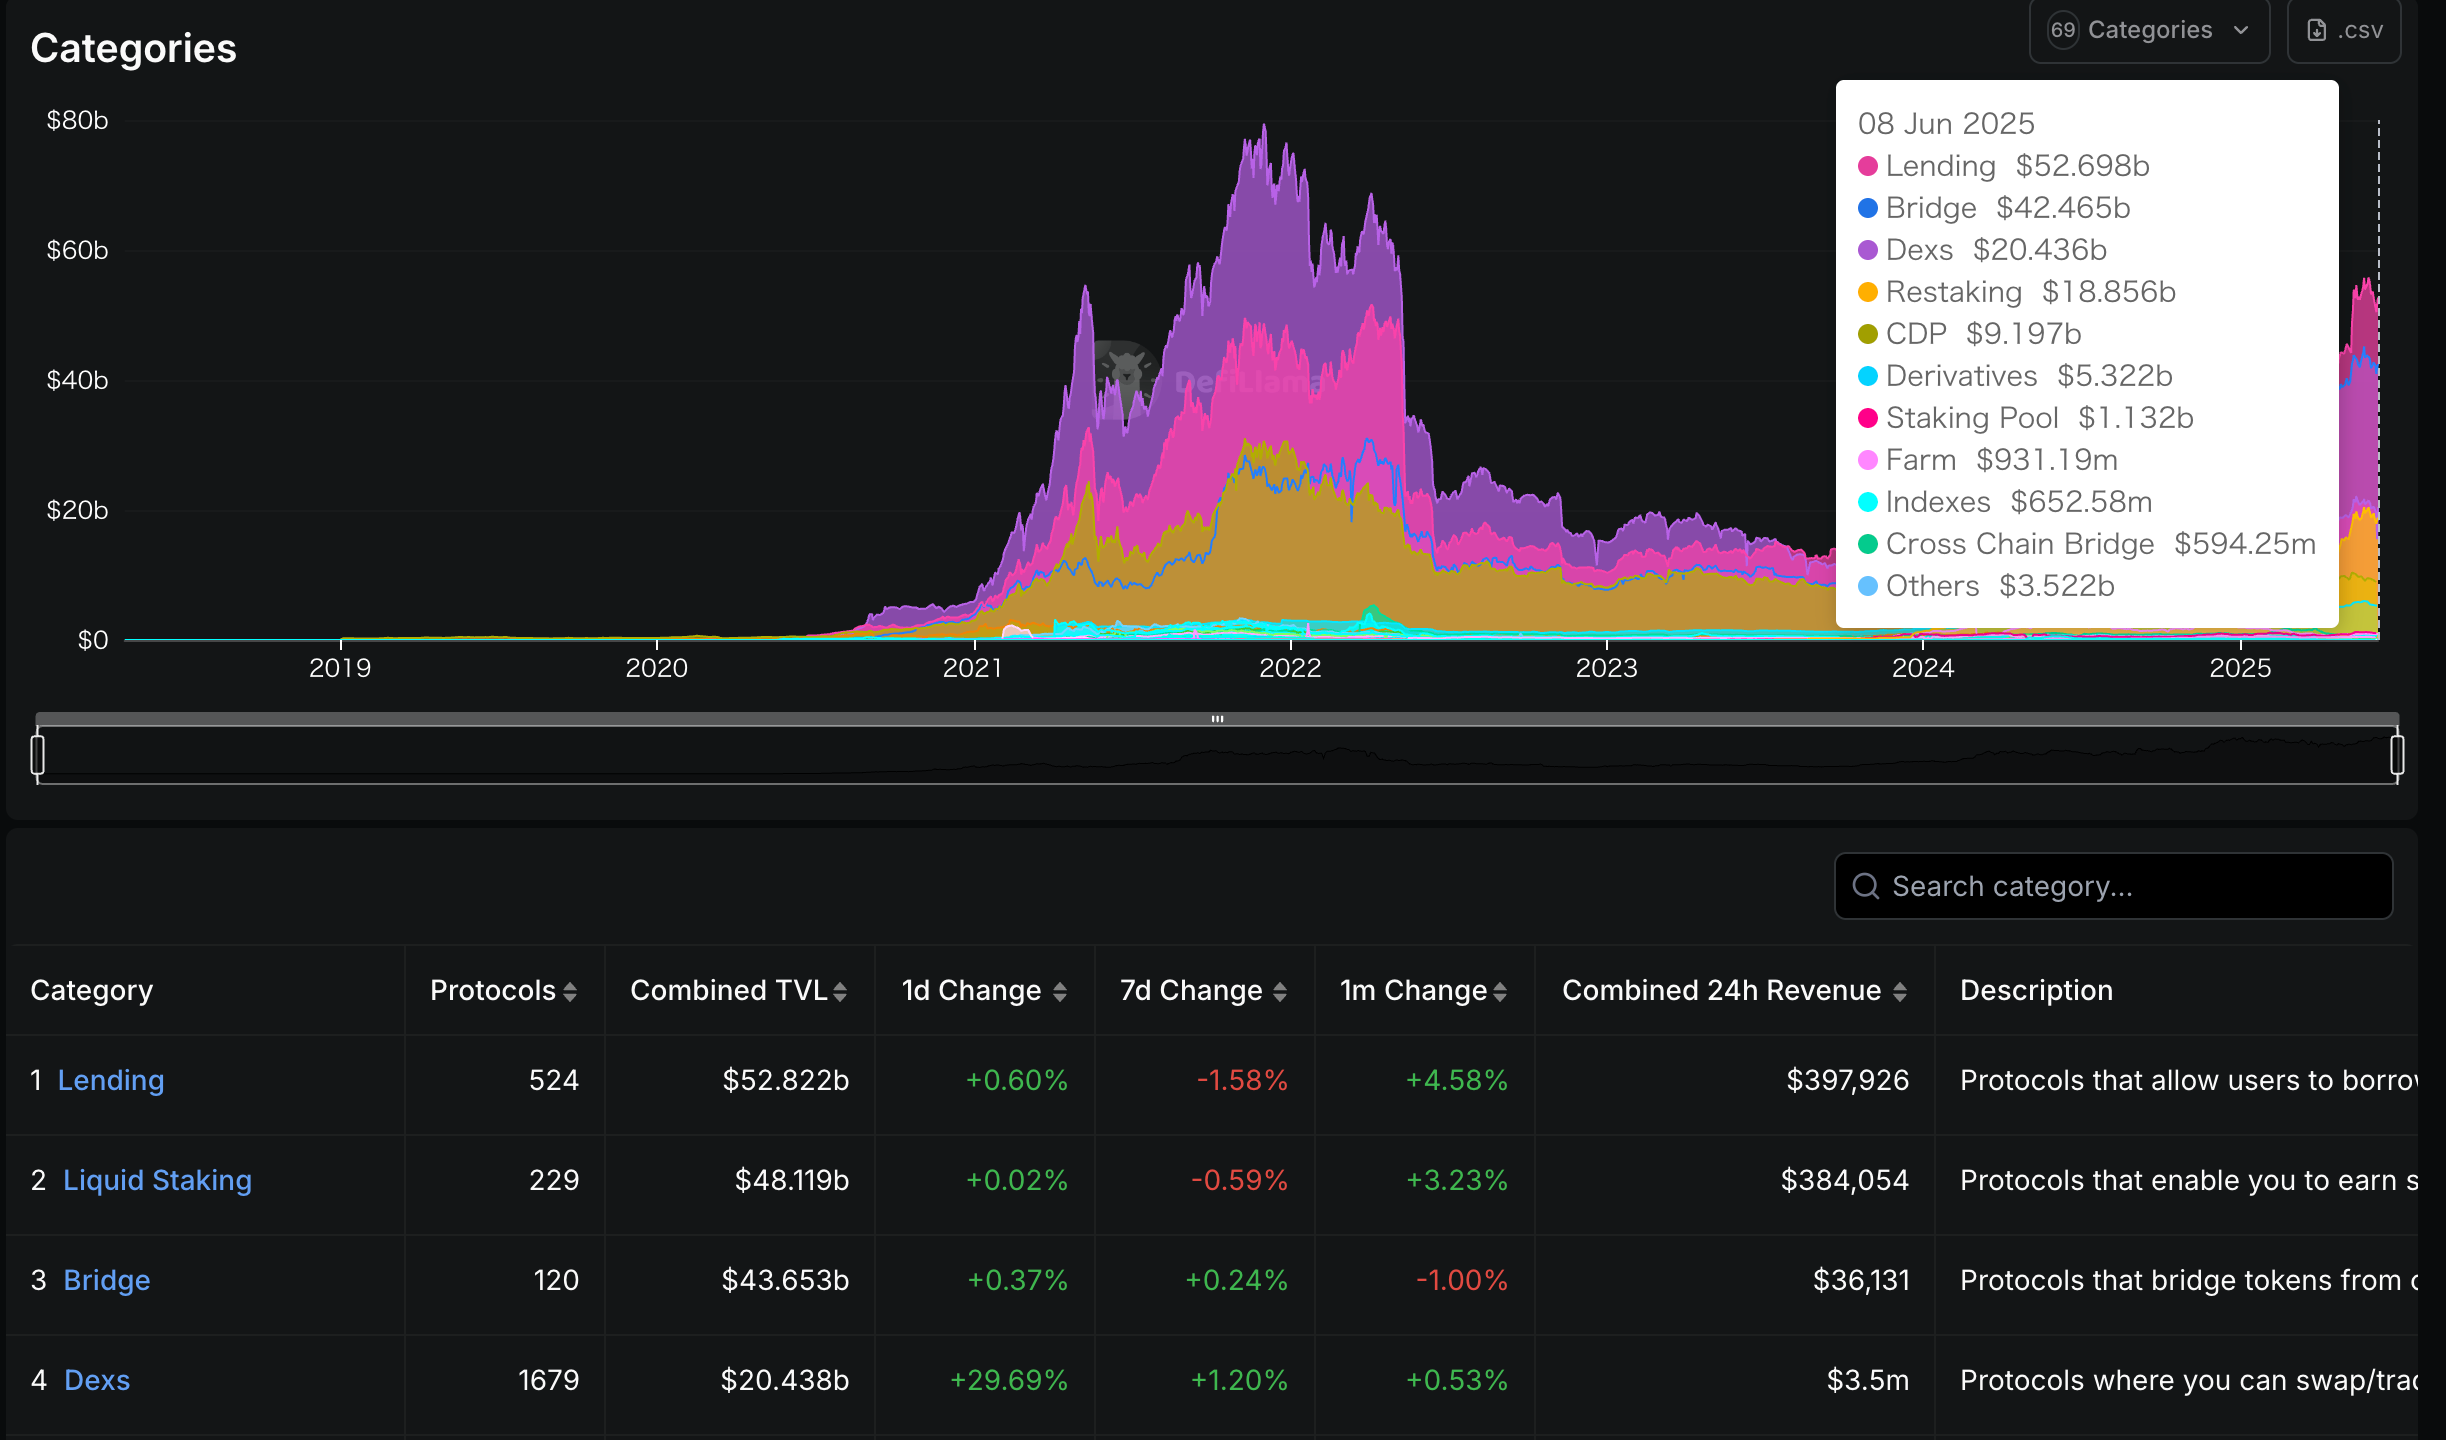This screenshot has width=2446, height=1440.
Task: Click the Description column header
Action: pos(2035,991)
